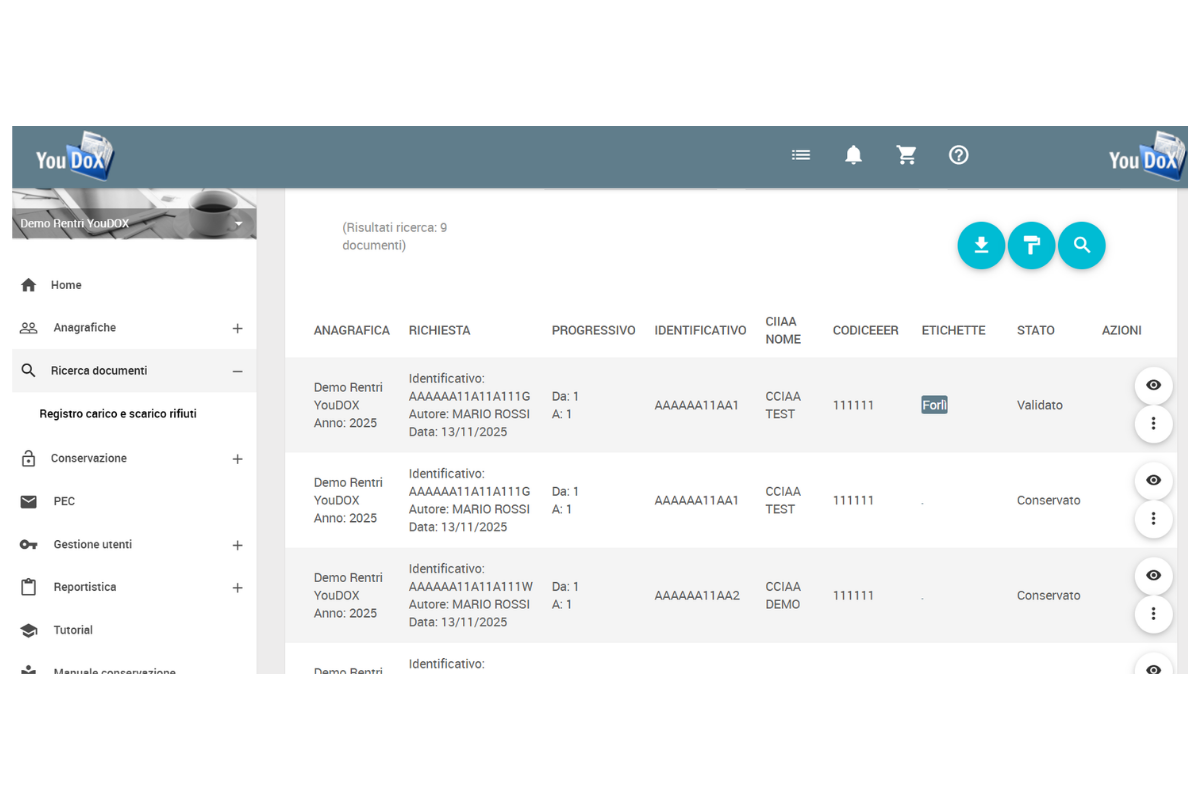Open Registro carico e scarico rifiuti
The height and width of the screenshot is (800, 1200).
(x=118, y=414)
